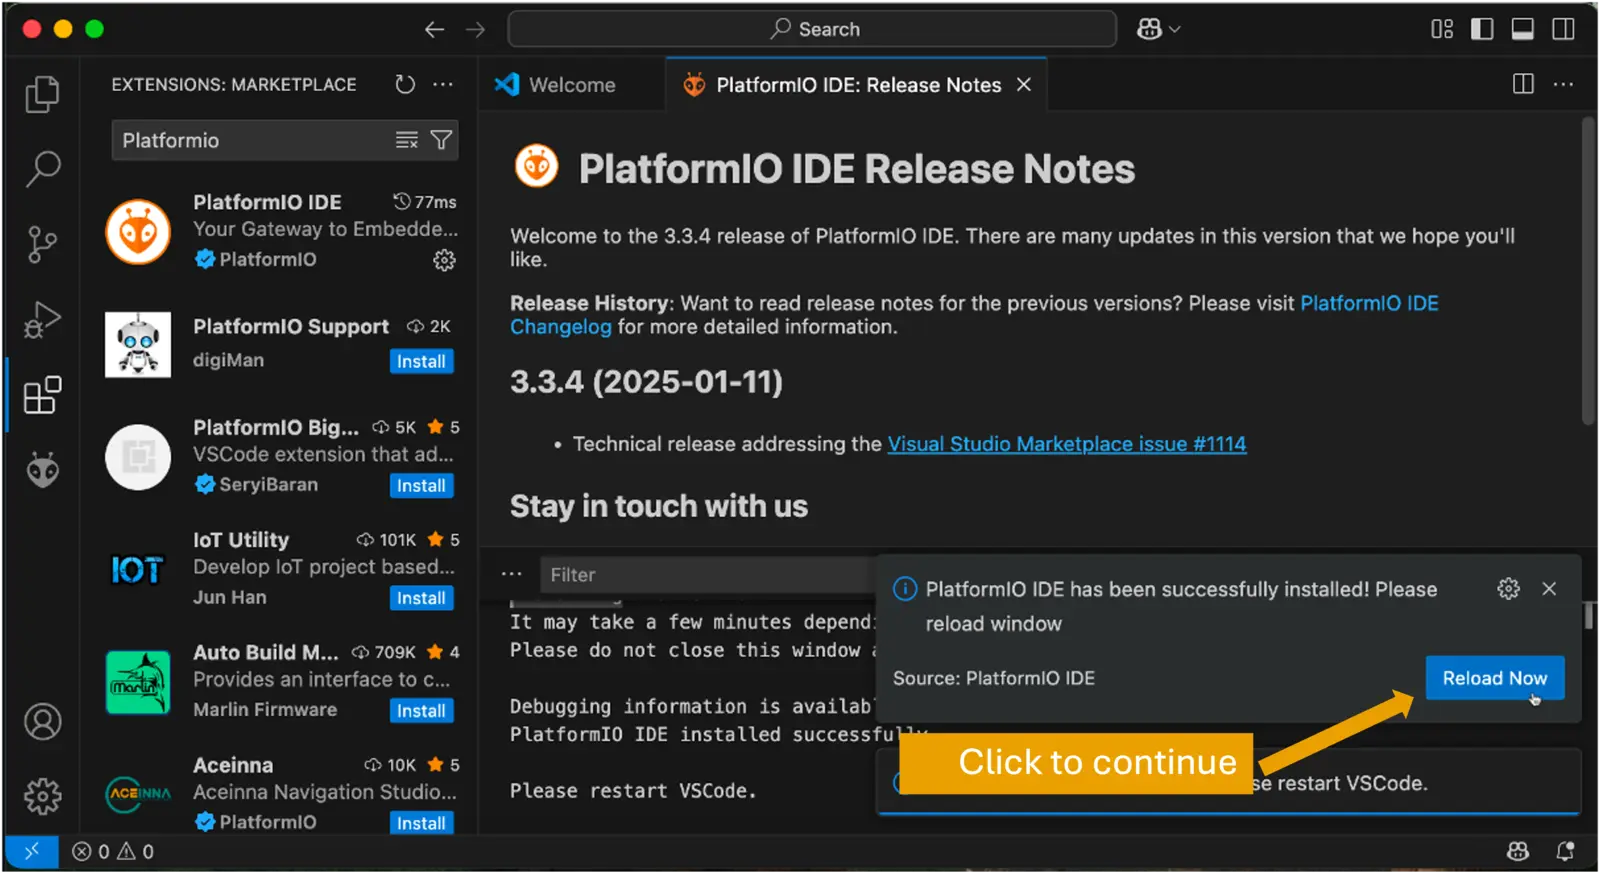The height and width of the screenshot is (873, 1600).
Task: Click the output panel Filter field
Action: (x=708, y=575)
